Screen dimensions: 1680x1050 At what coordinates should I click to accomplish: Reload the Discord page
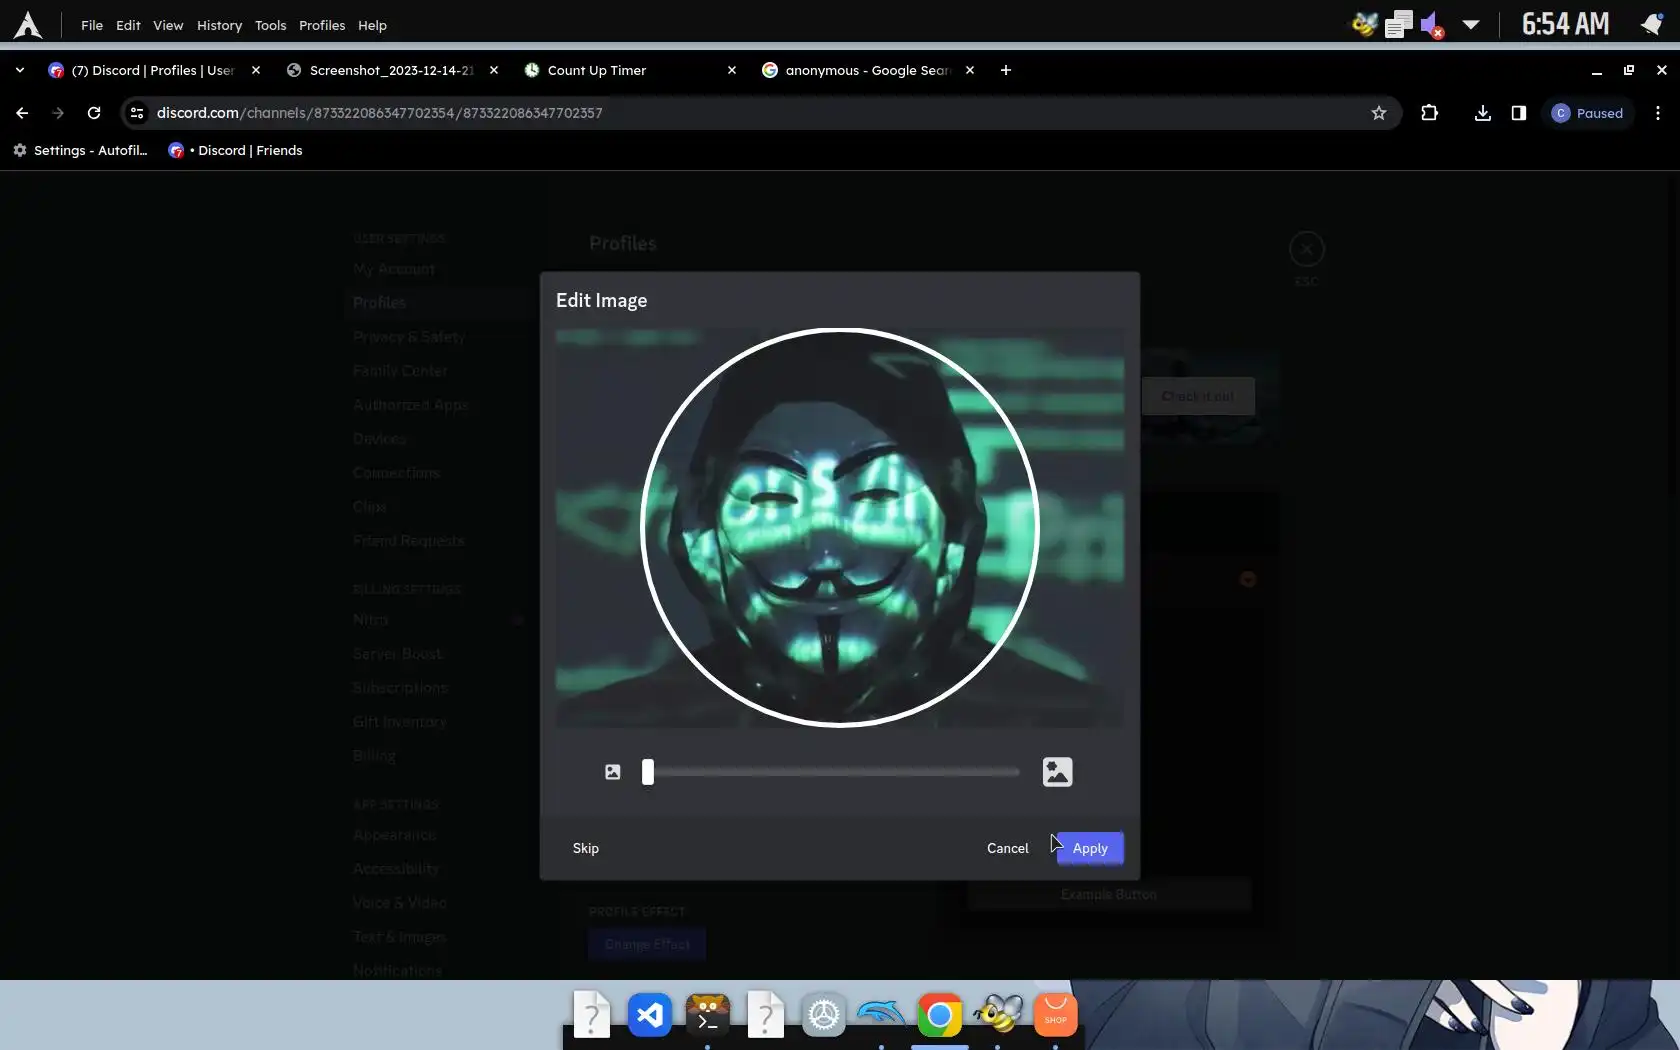tap(94, 113)
